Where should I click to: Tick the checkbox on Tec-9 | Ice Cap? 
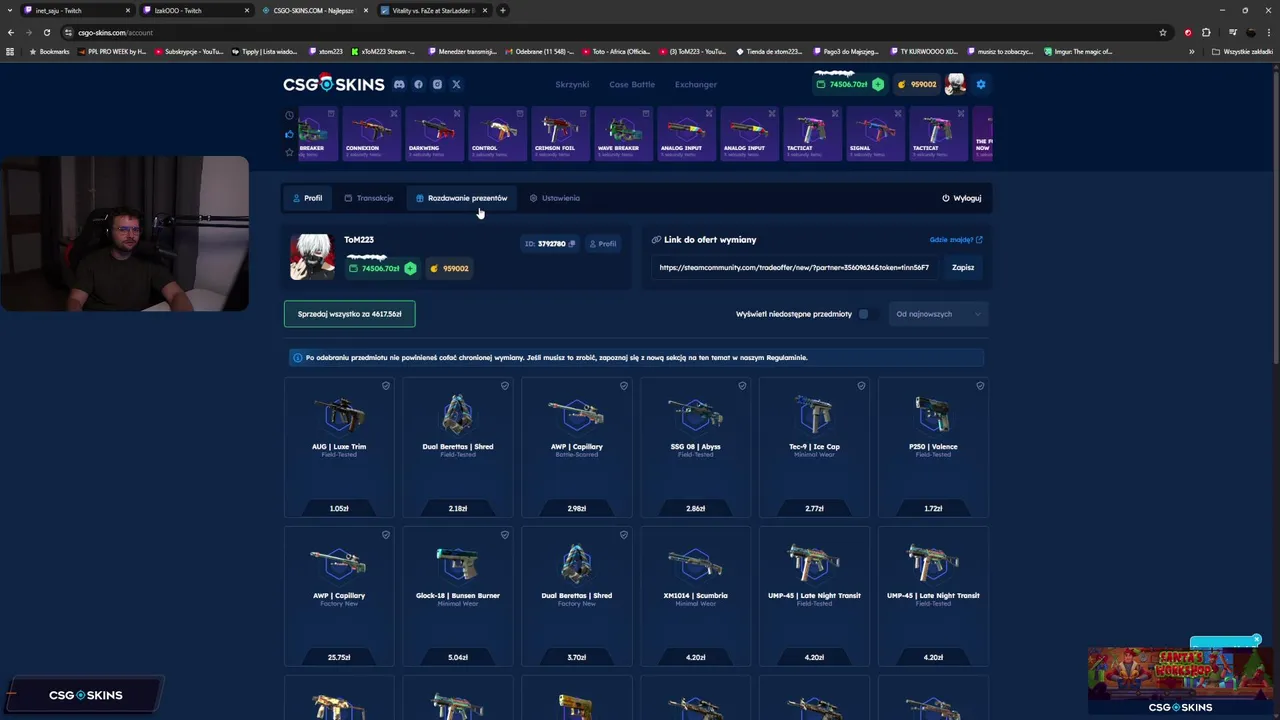[x=861, y=386]
